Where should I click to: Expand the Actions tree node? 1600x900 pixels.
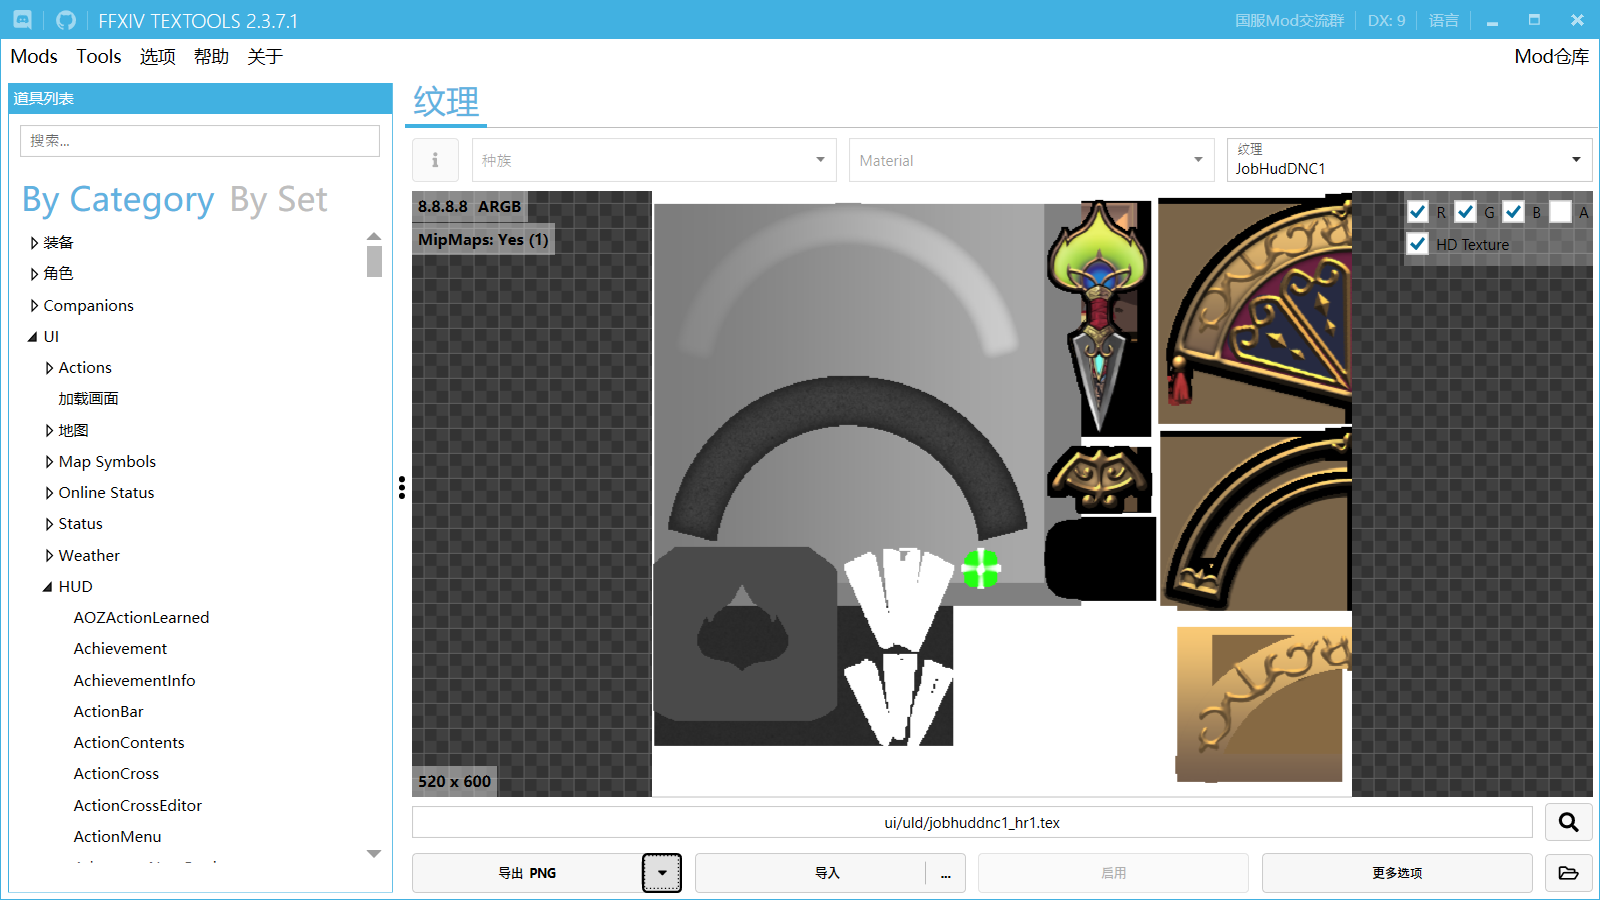[49, 368]
